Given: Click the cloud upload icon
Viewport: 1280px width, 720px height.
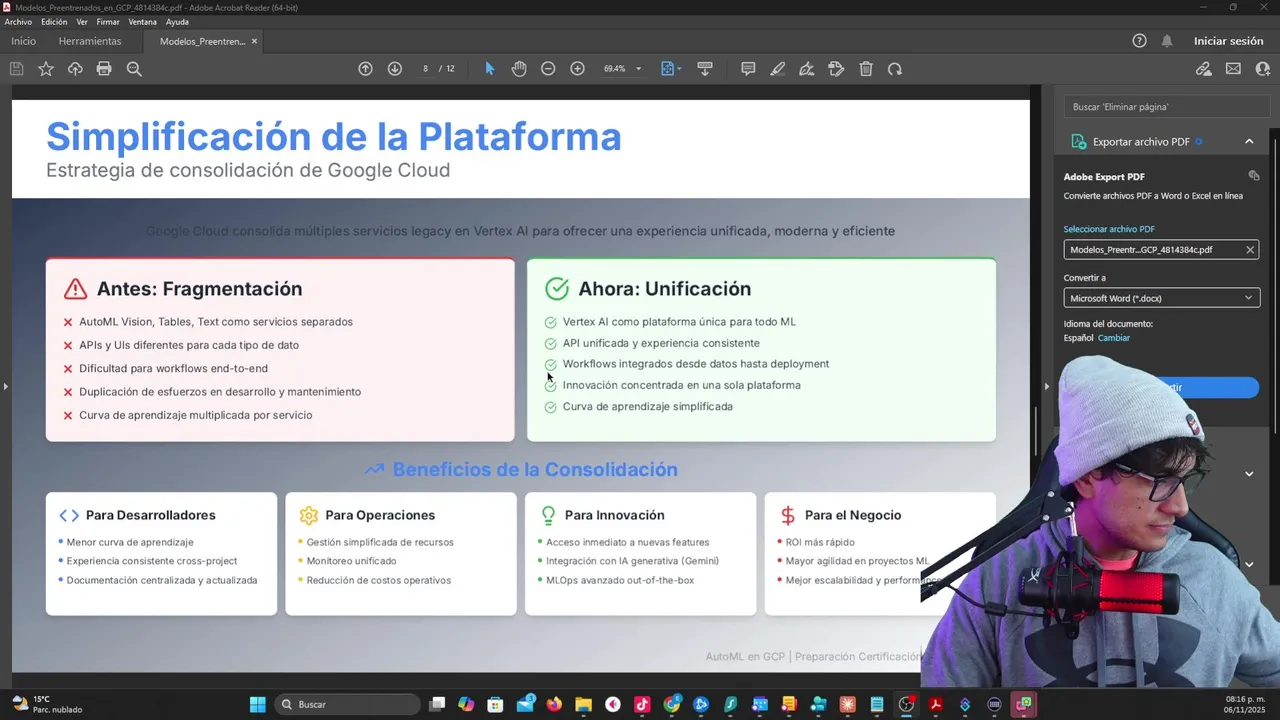Looking at the screenshot, I should tap(75, 69).
